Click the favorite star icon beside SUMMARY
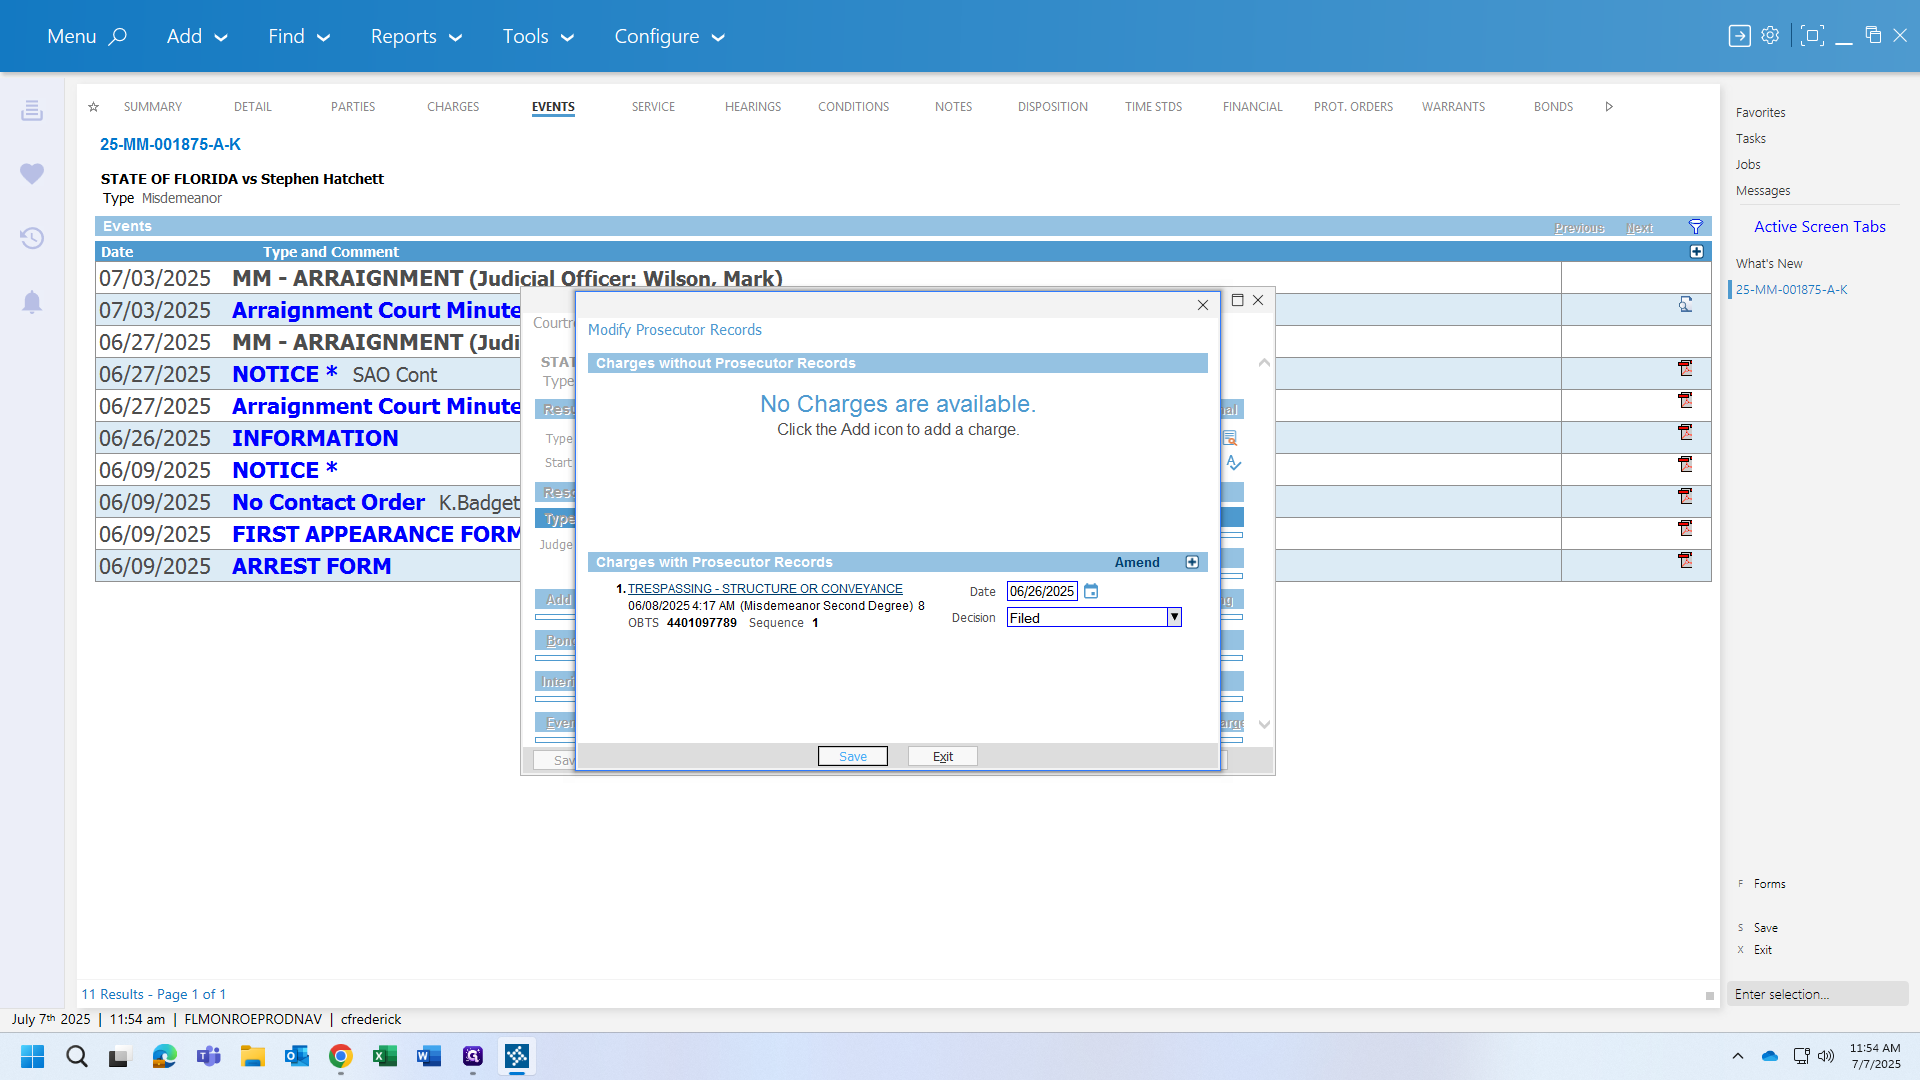Image resolution: width=1920 pixels, height=1080 pixels. click(x=93, y=107)
